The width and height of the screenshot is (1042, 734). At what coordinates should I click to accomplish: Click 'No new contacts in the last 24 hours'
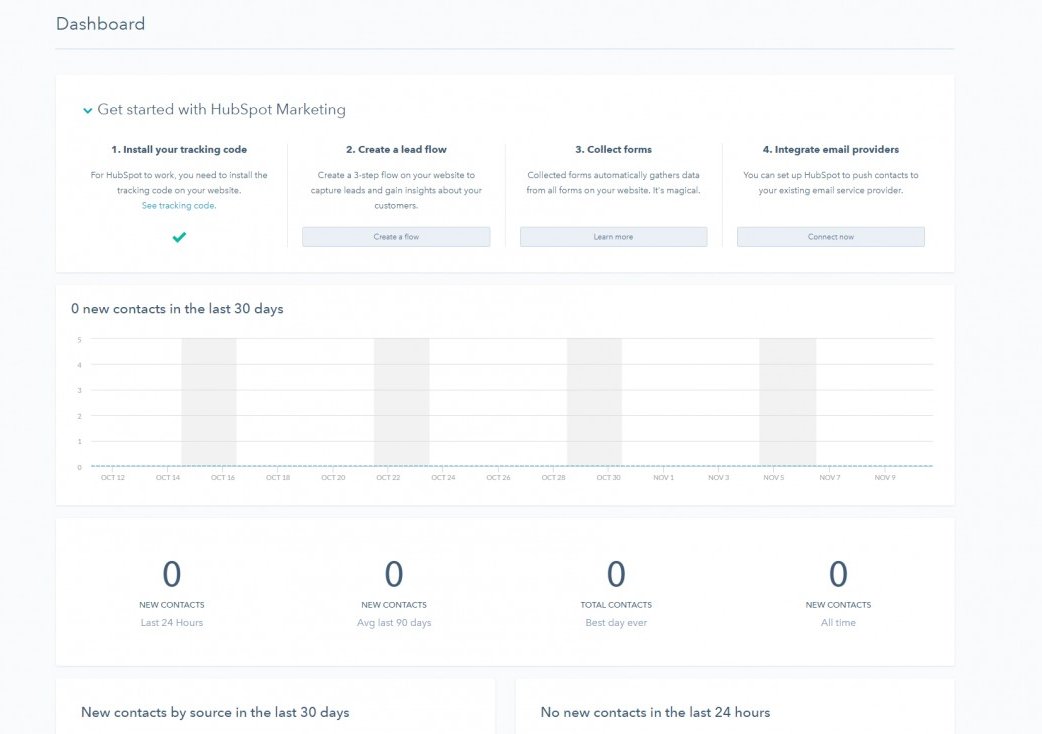click(655, 713)
